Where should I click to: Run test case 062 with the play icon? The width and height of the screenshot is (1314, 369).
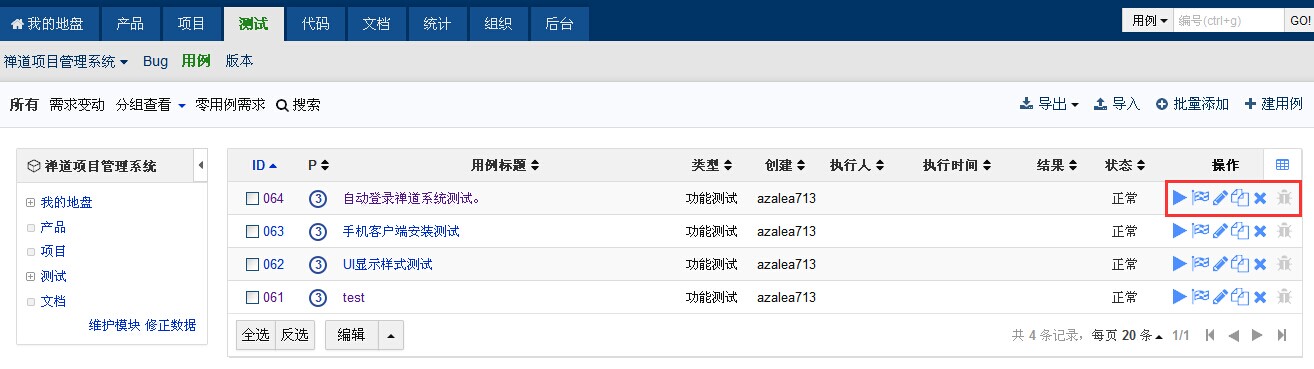[x=1180, y=264]
